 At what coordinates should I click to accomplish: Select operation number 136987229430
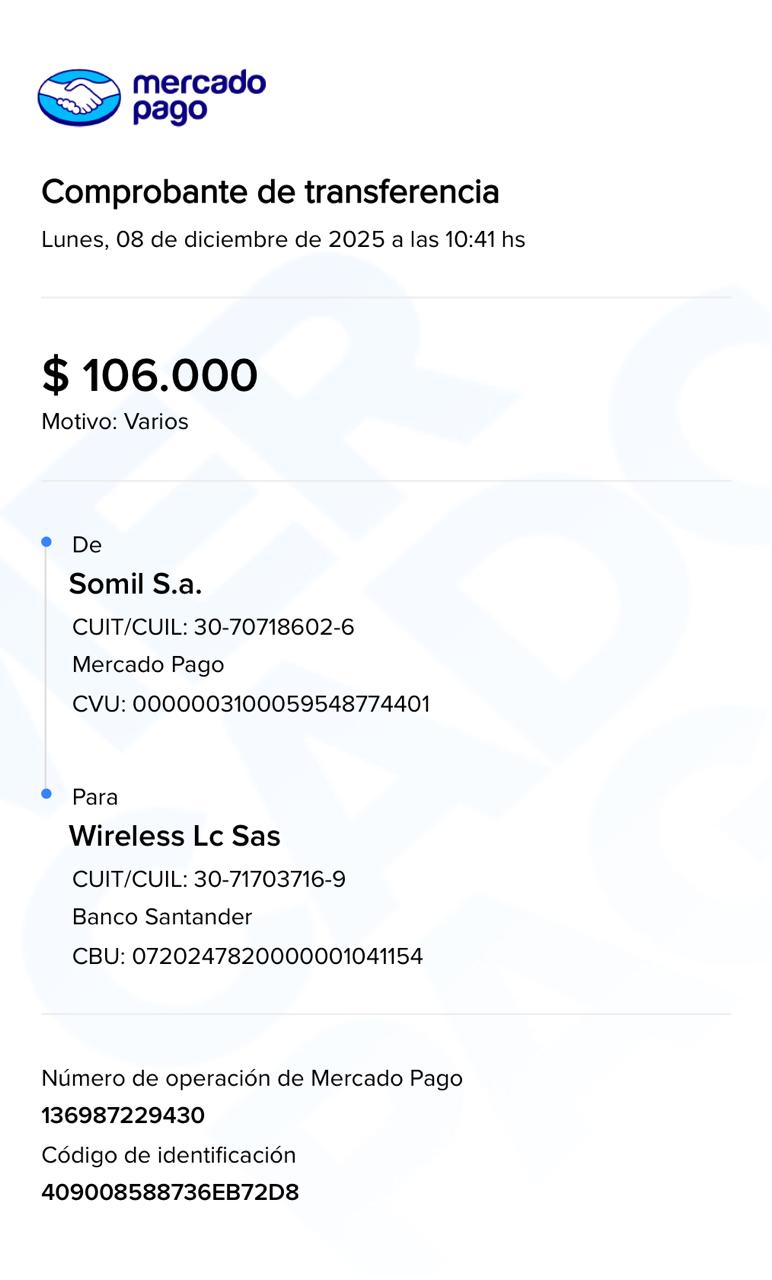[123, 1116]
